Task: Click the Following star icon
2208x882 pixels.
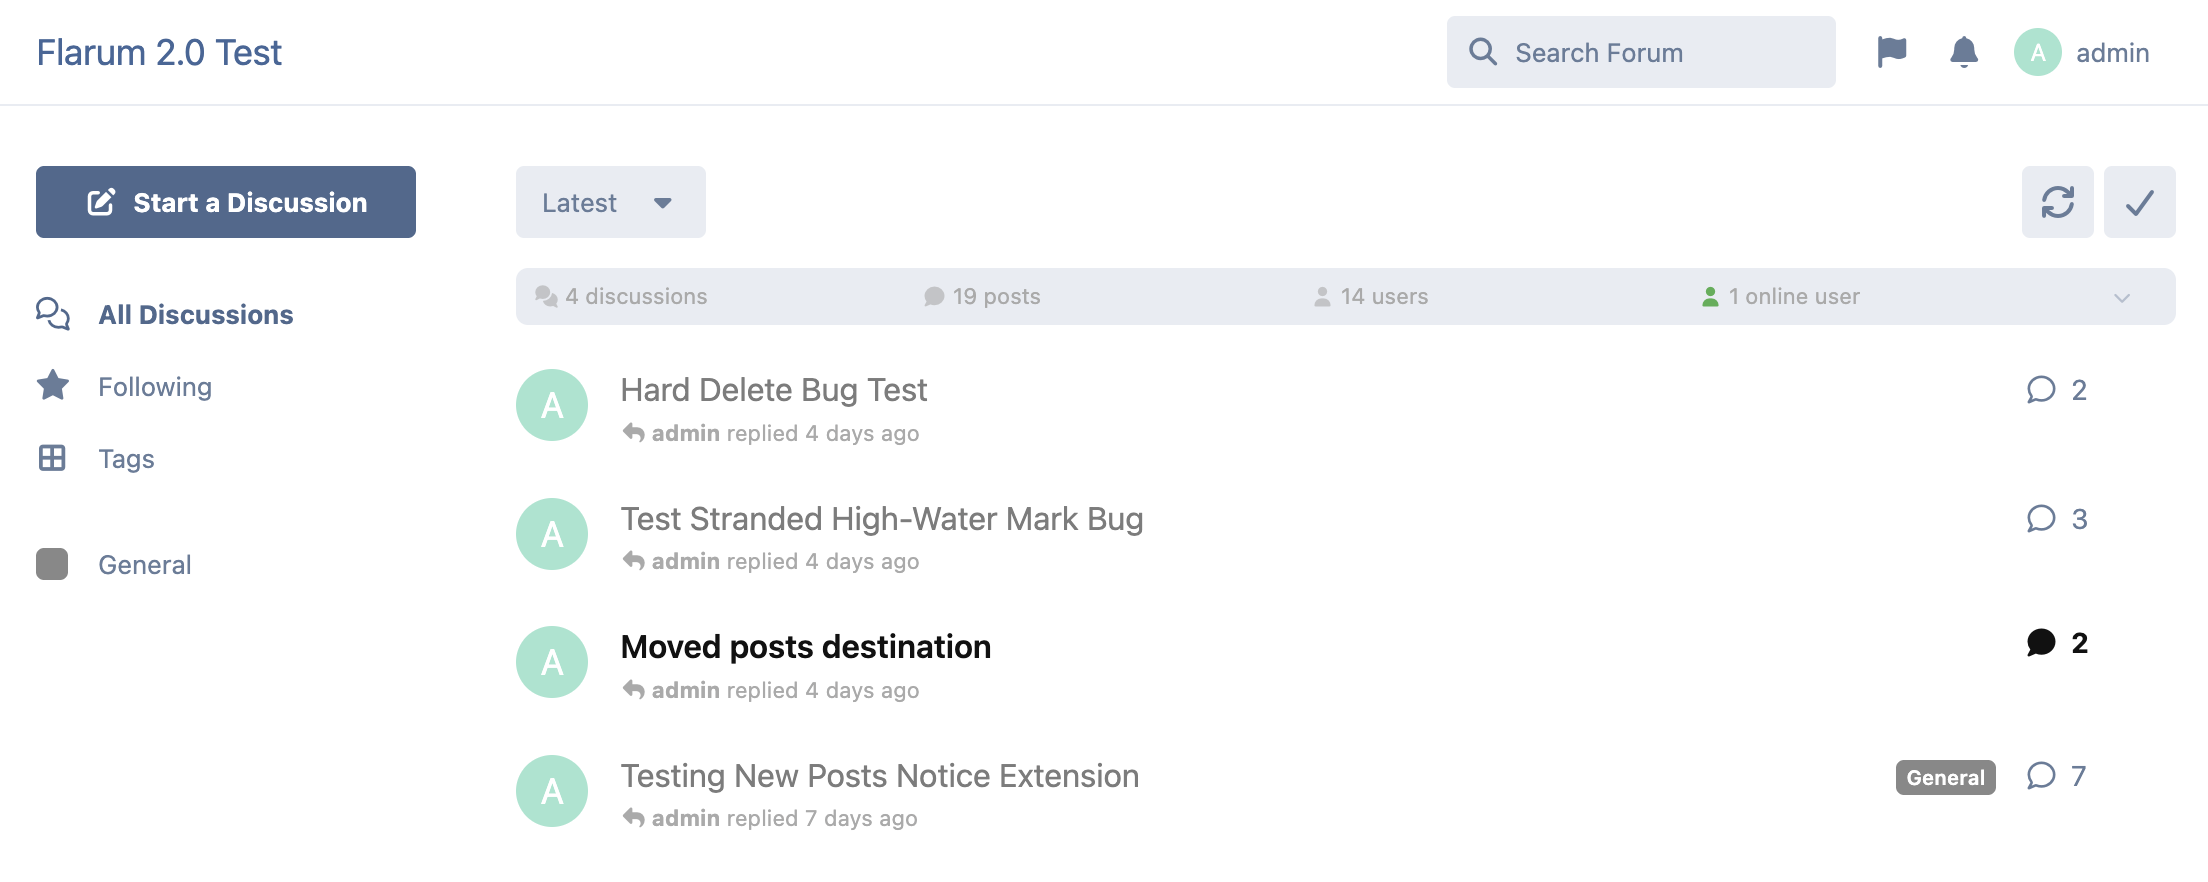Action: tap(52, 386)
